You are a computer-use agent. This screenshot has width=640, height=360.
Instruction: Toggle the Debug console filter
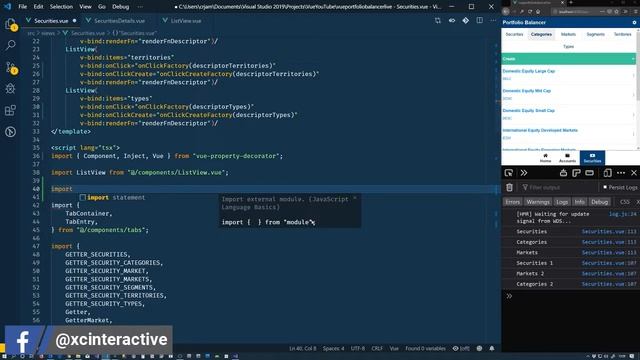599,202
